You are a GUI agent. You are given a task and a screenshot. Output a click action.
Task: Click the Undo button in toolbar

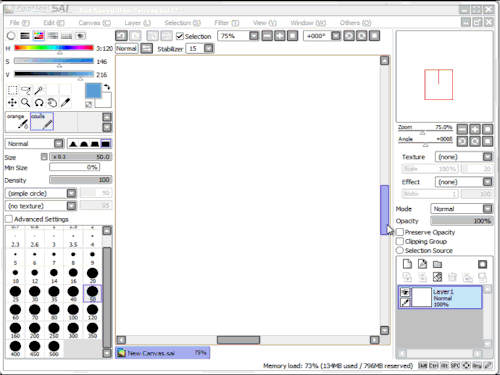[x=121, y=36]
